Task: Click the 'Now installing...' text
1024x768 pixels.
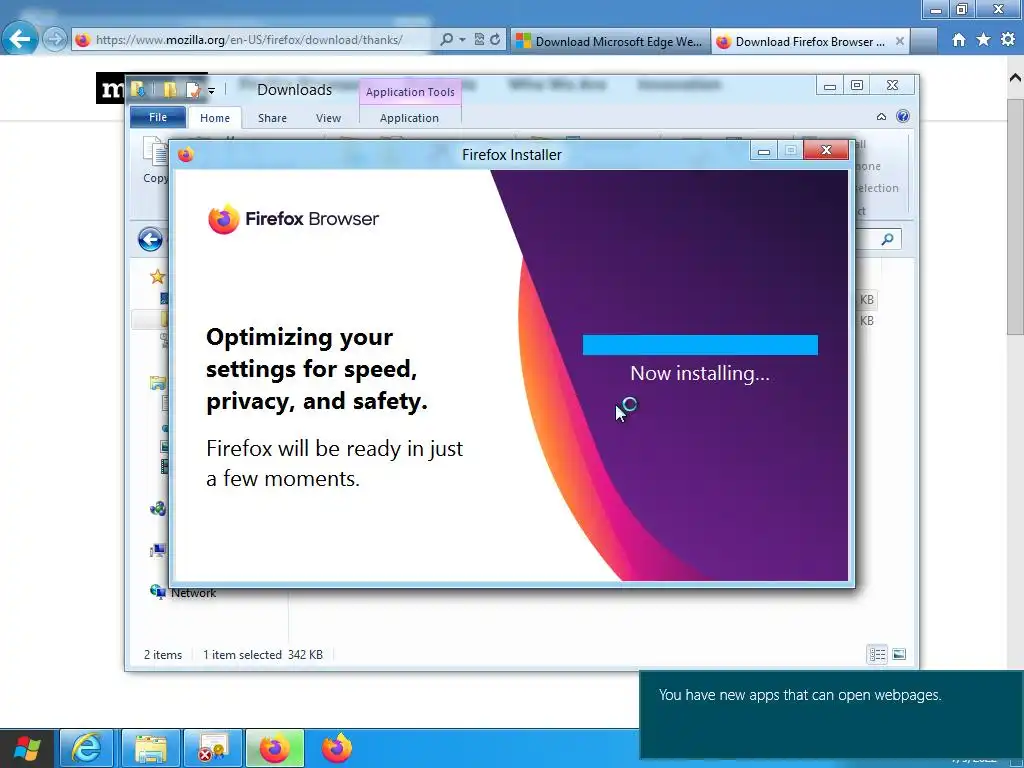Action: click(x=700, y=373)
